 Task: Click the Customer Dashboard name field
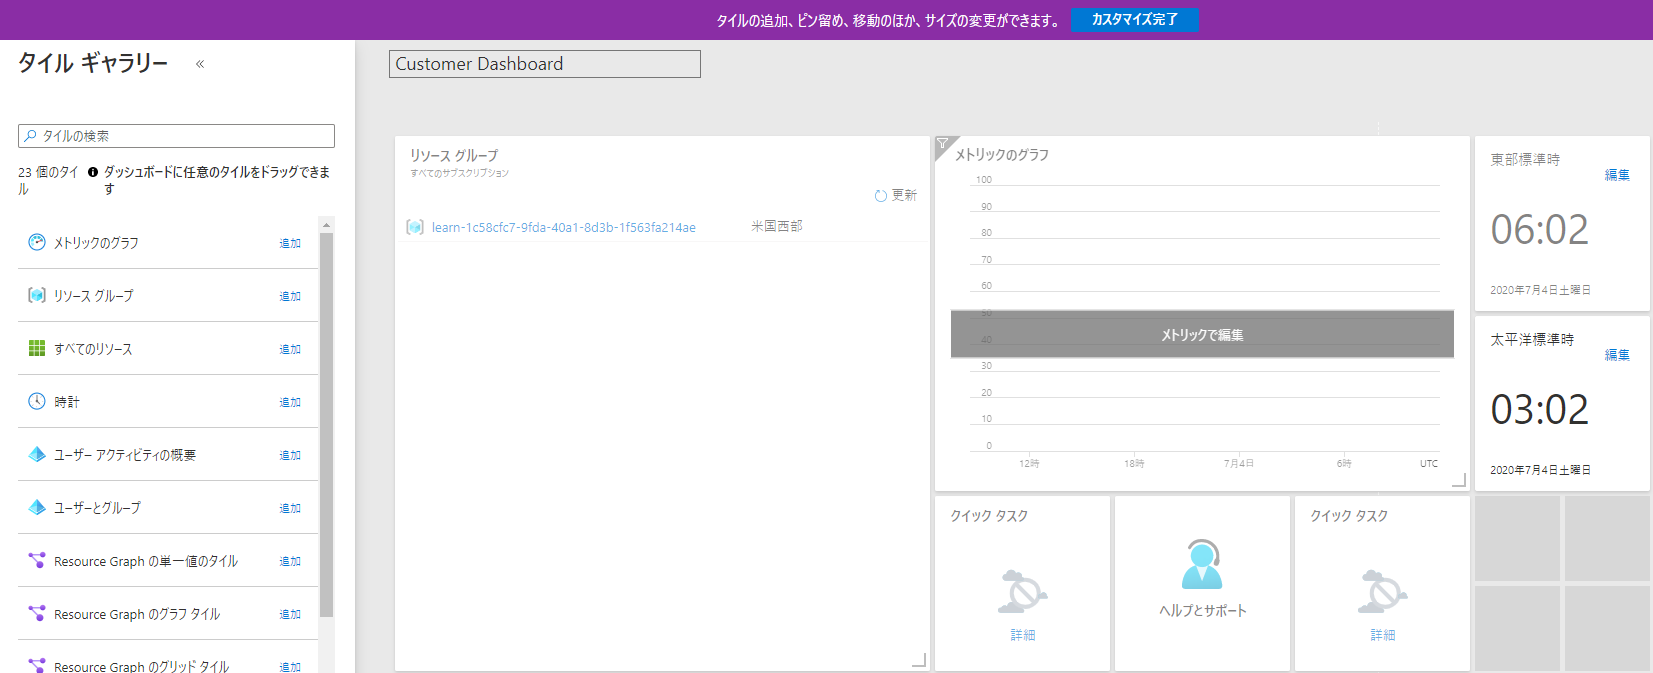click(x=544, y=64)
